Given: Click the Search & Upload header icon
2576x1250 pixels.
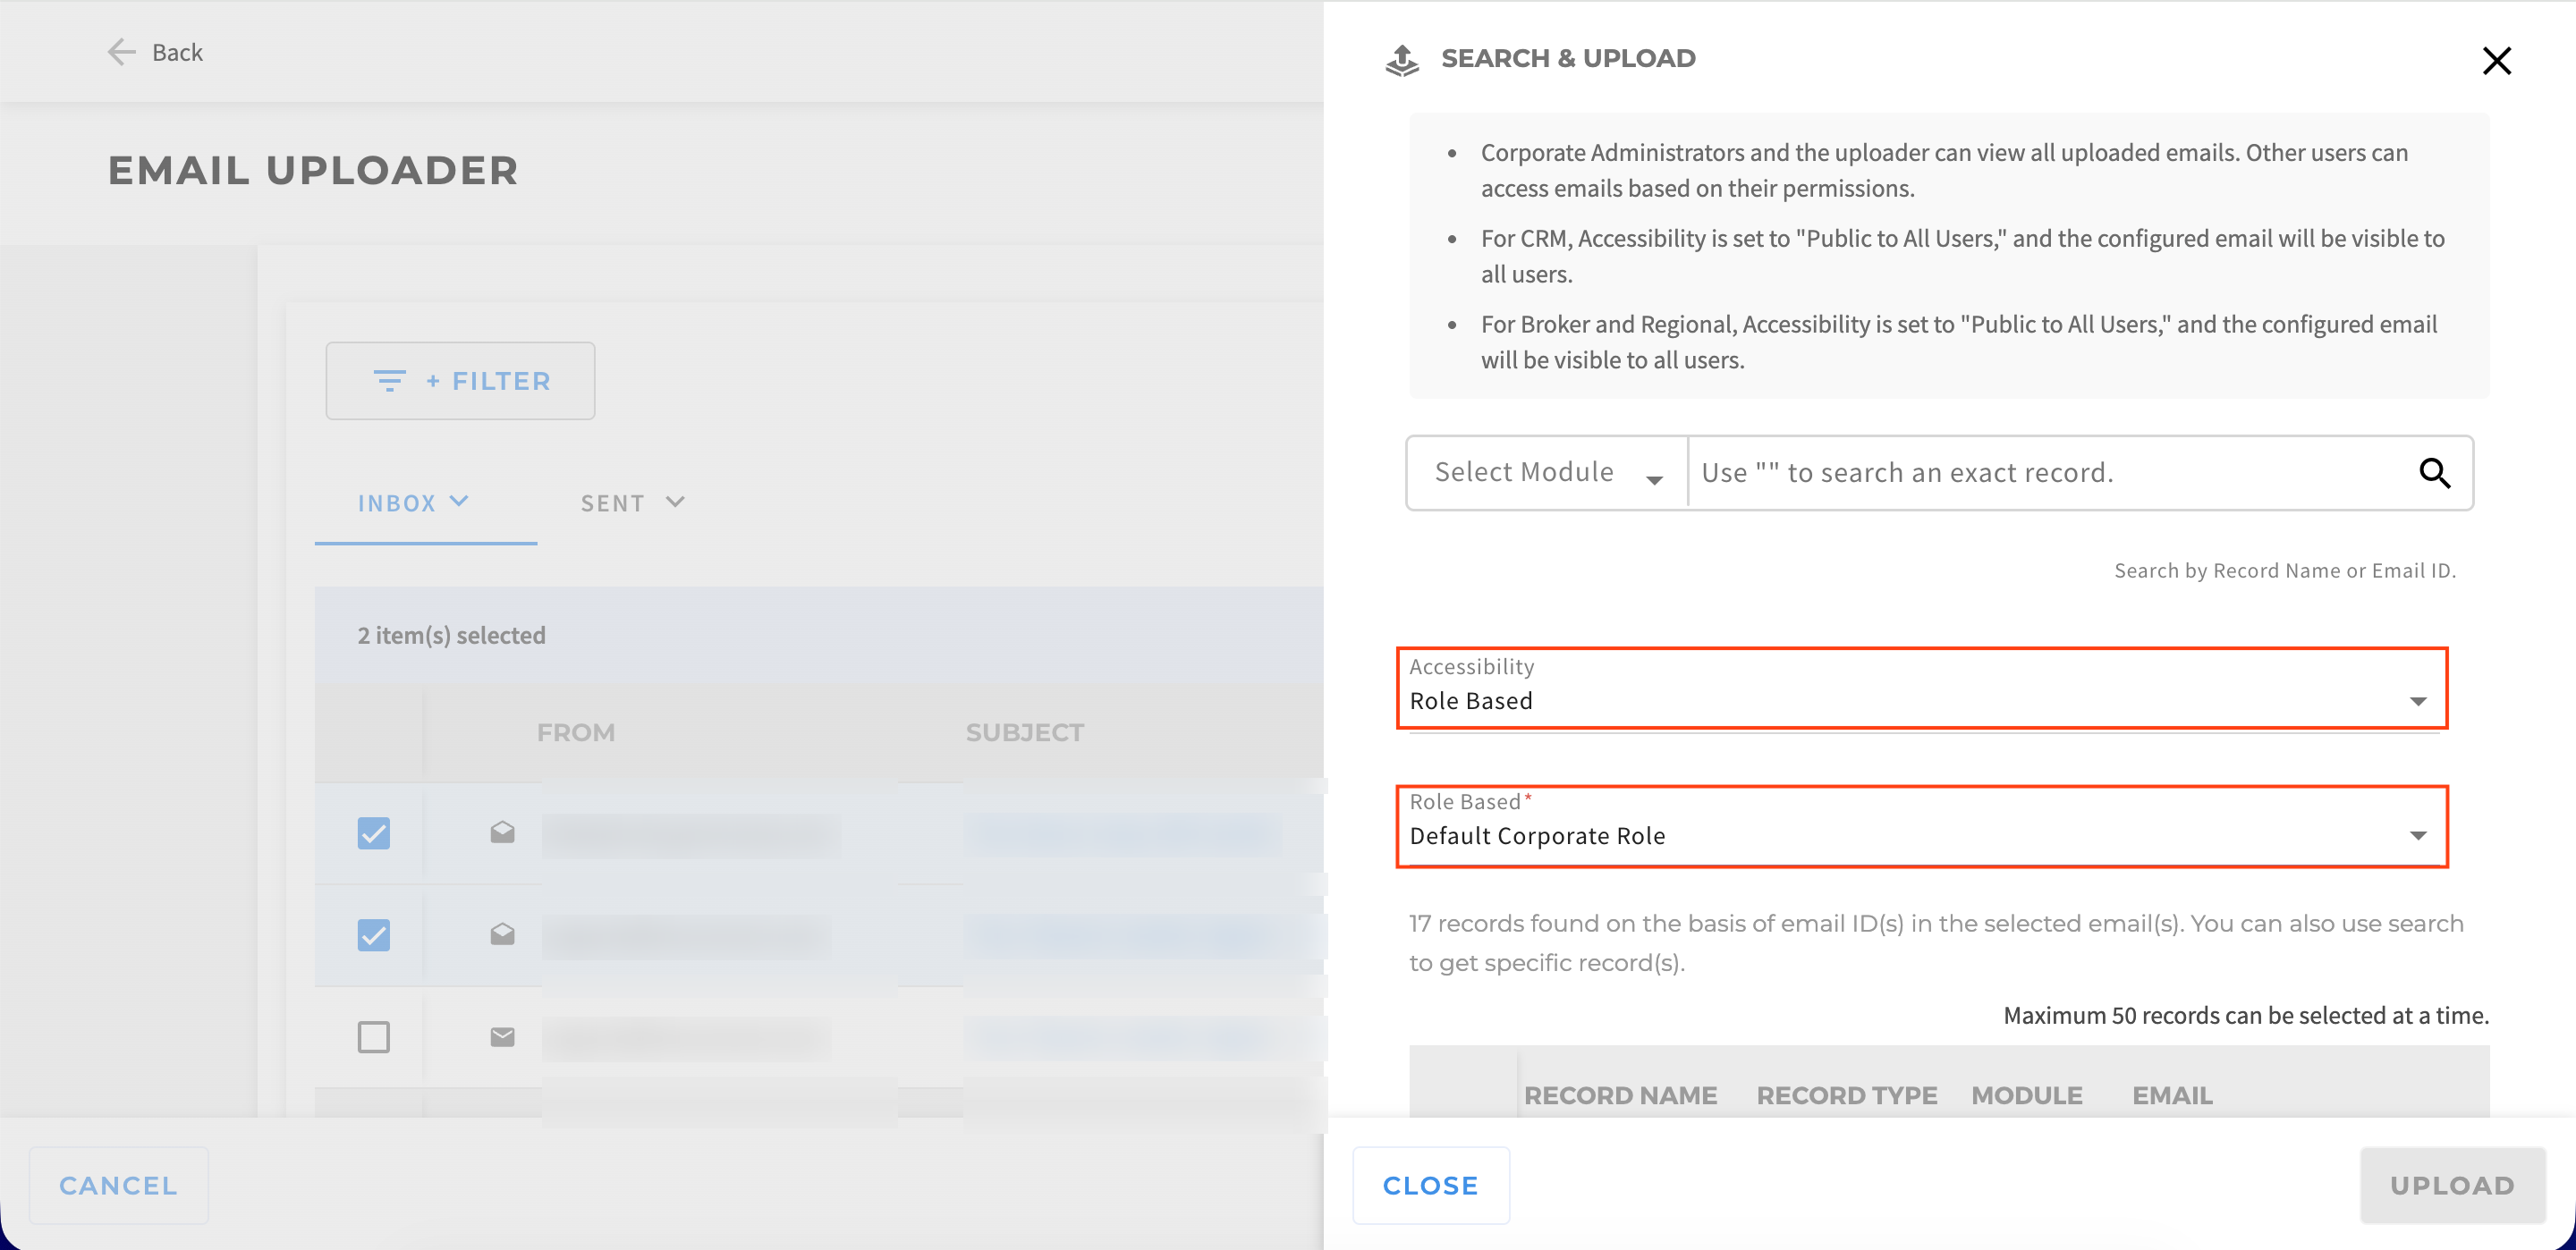Looking at the screenshot, I should coord(1402,60).
